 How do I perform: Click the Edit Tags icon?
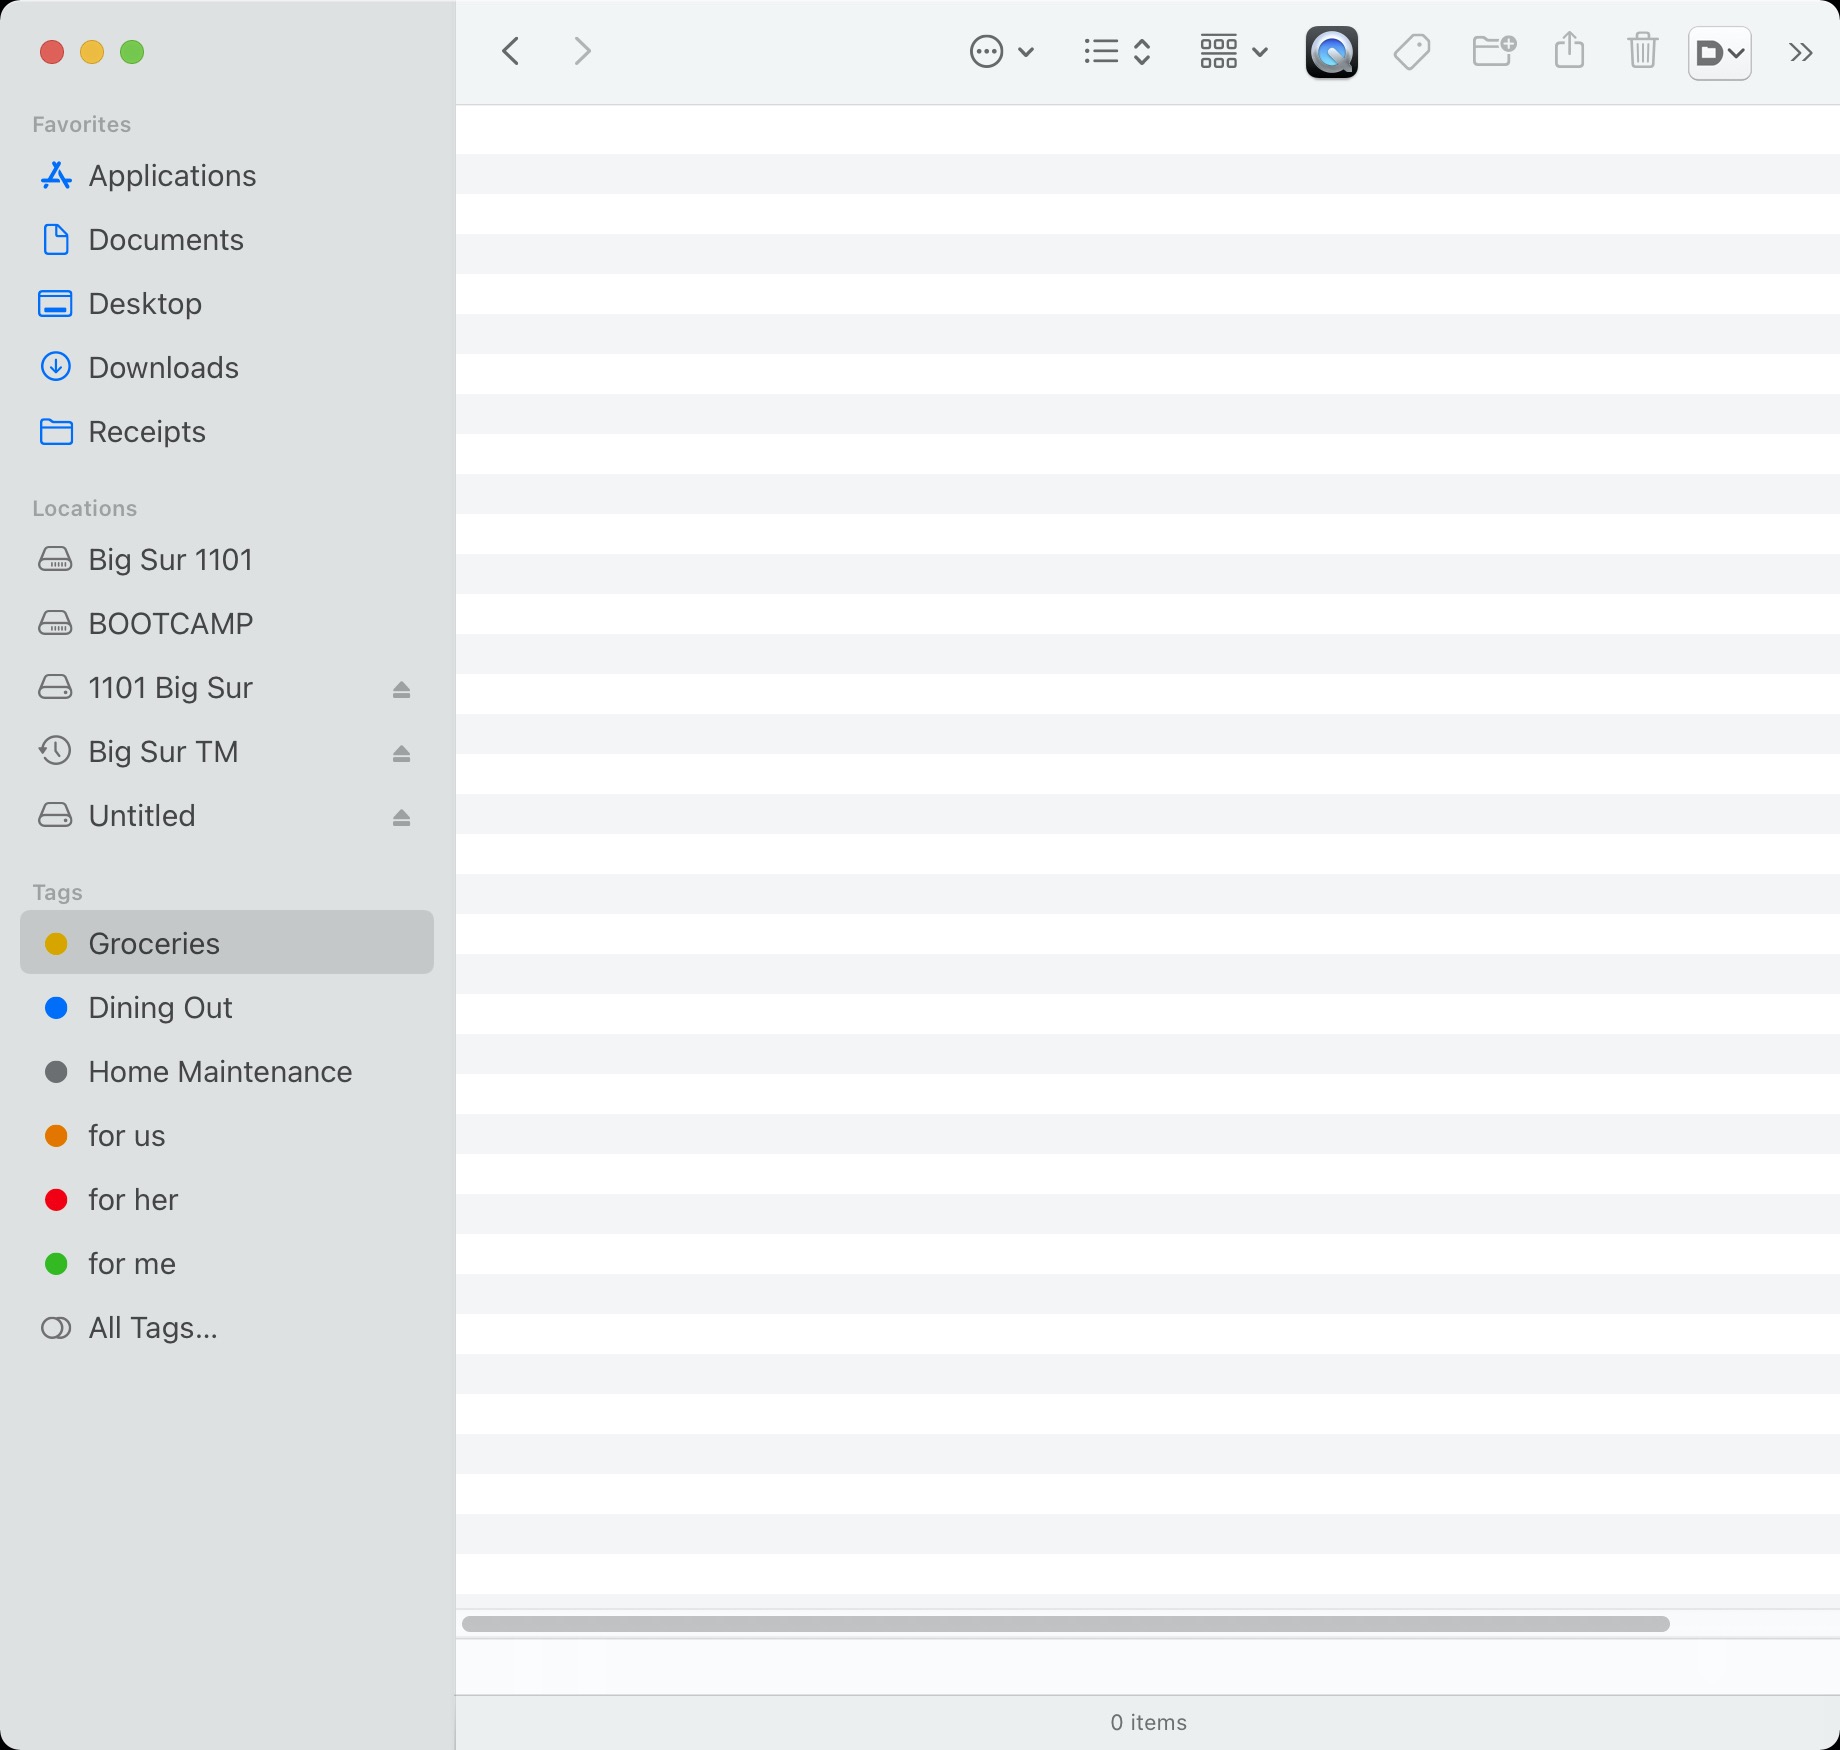coord(1412,51)
